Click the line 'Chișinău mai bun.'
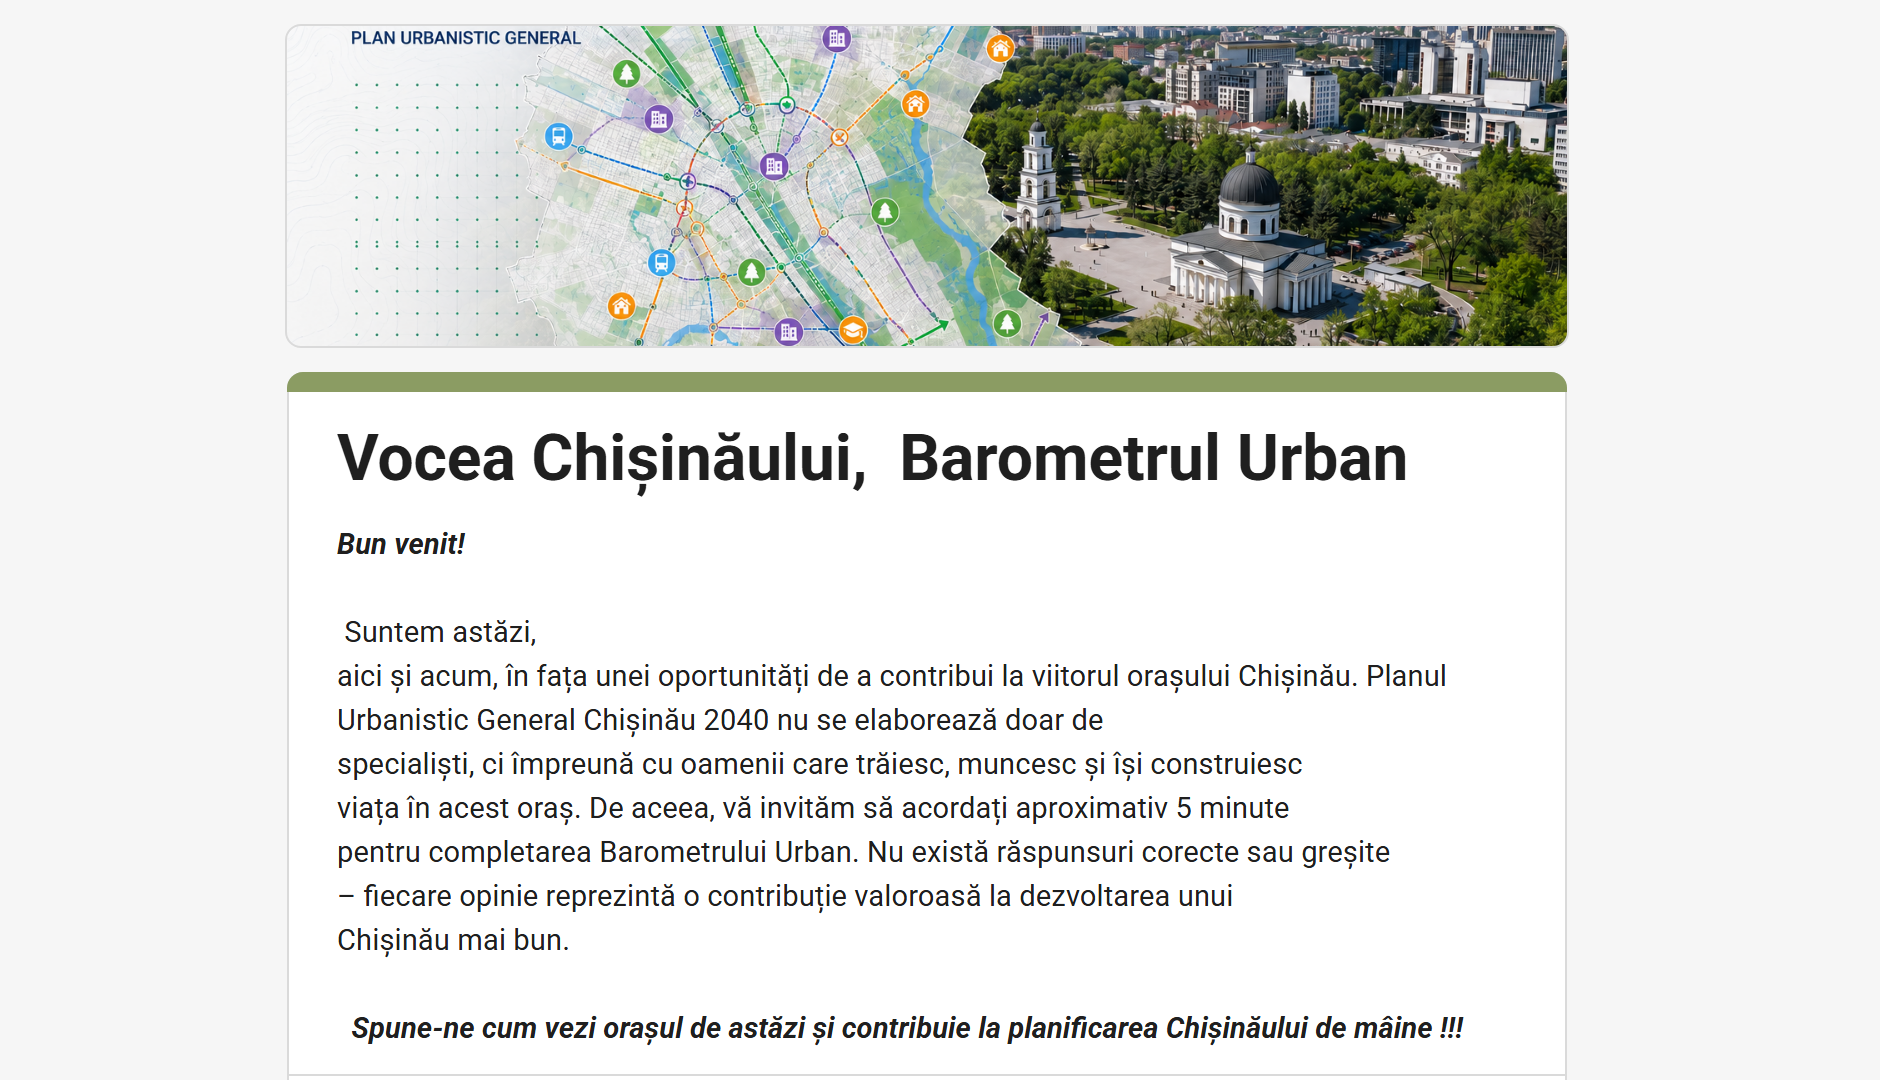Viewport: 1880px width, 1080px height. 453,940
